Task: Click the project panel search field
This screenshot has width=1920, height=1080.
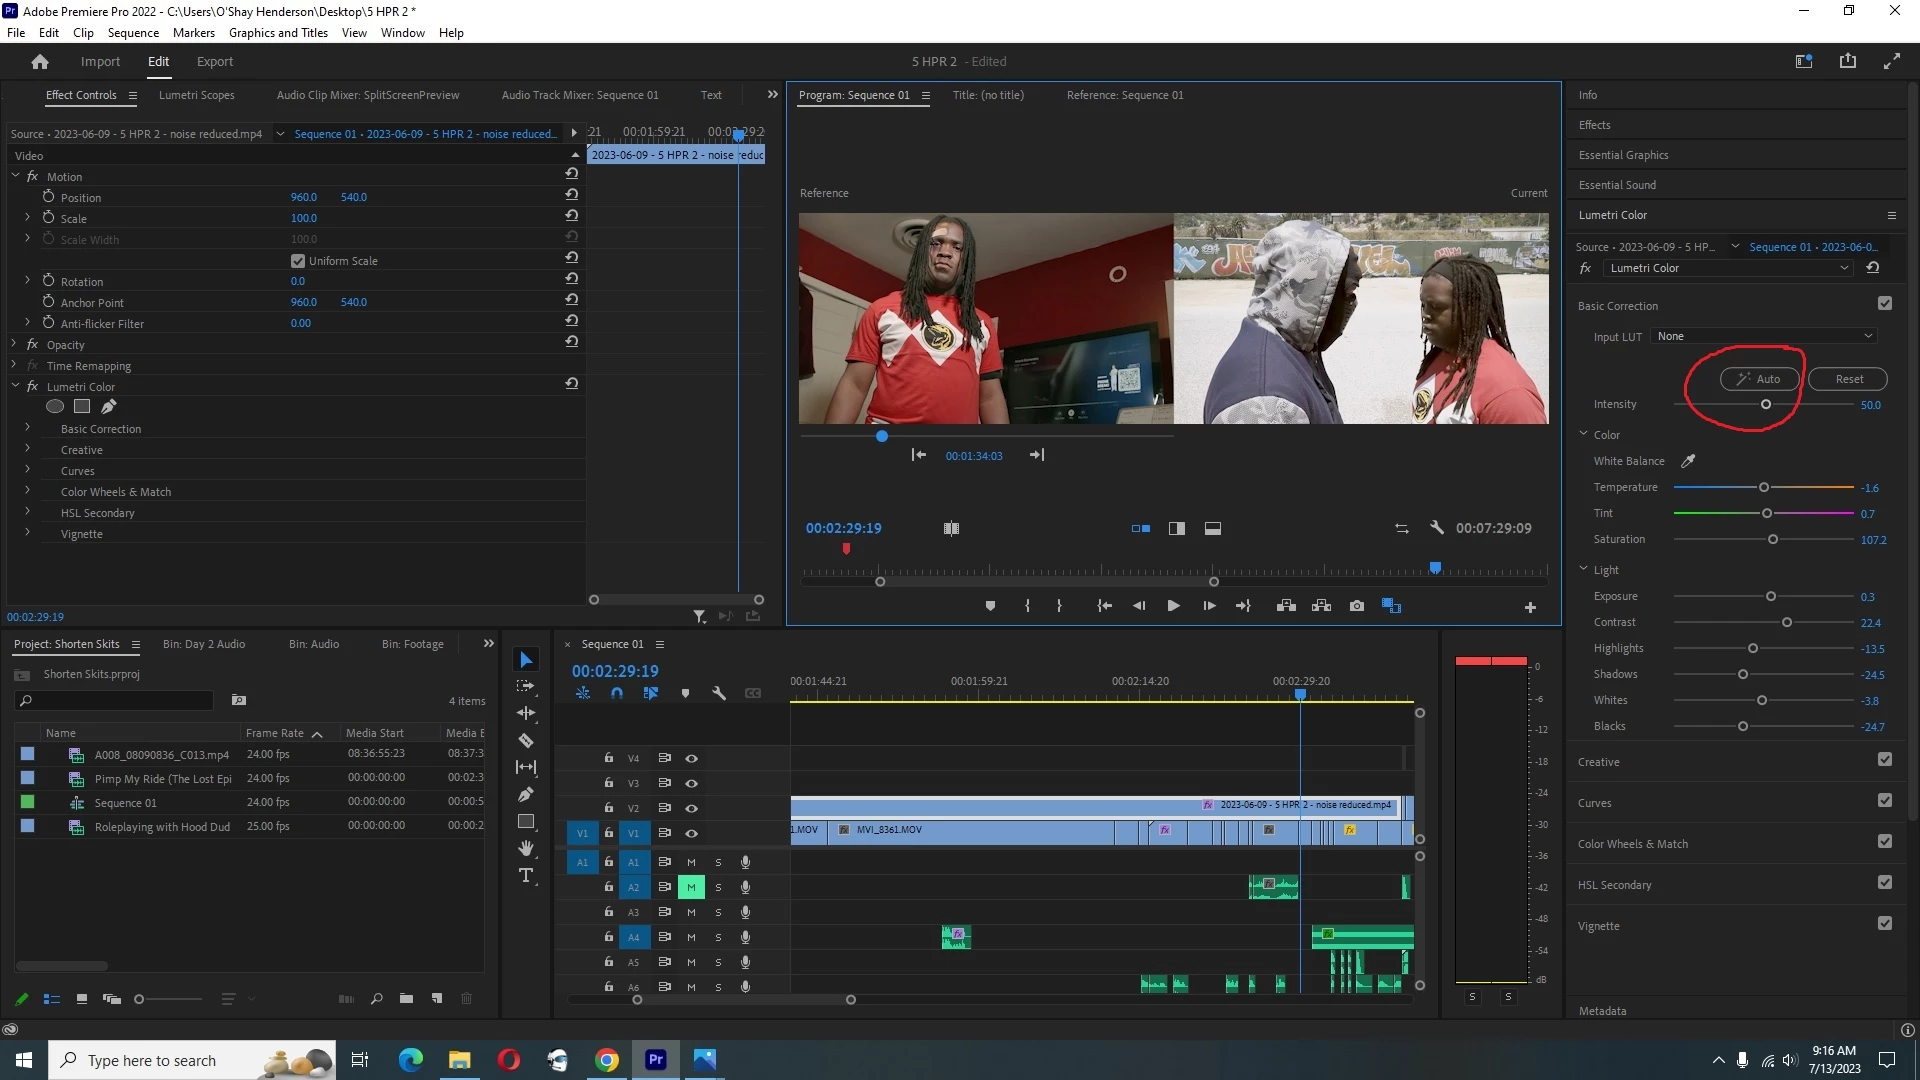Action: (118, 700)
